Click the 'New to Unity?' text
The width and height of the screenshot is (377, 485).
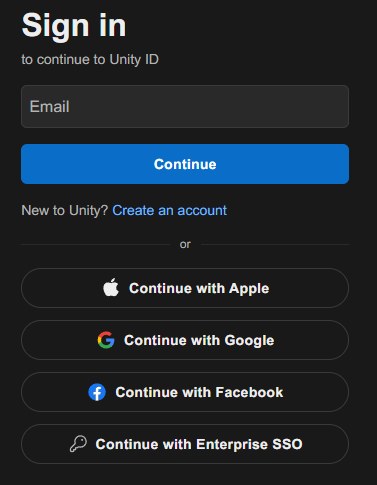tap(65, 211)
